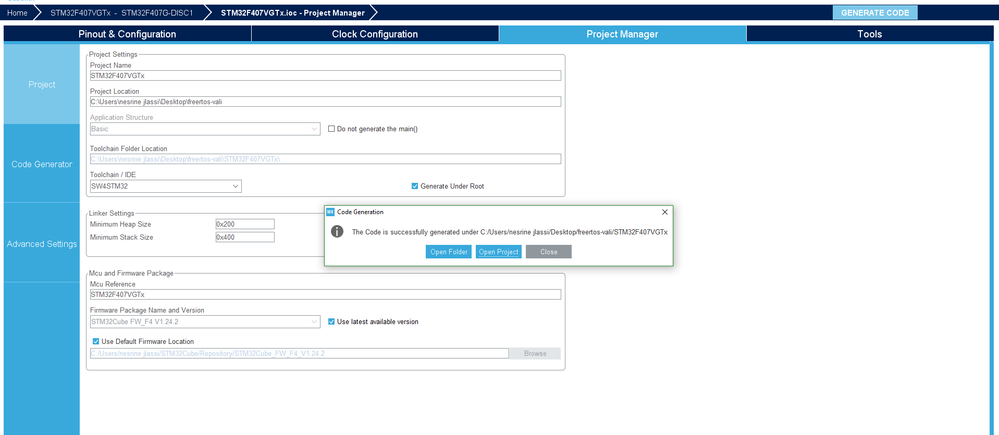Click the GENERATE CODE button
This screenshot has height=435, width=999.
point(875,13)
